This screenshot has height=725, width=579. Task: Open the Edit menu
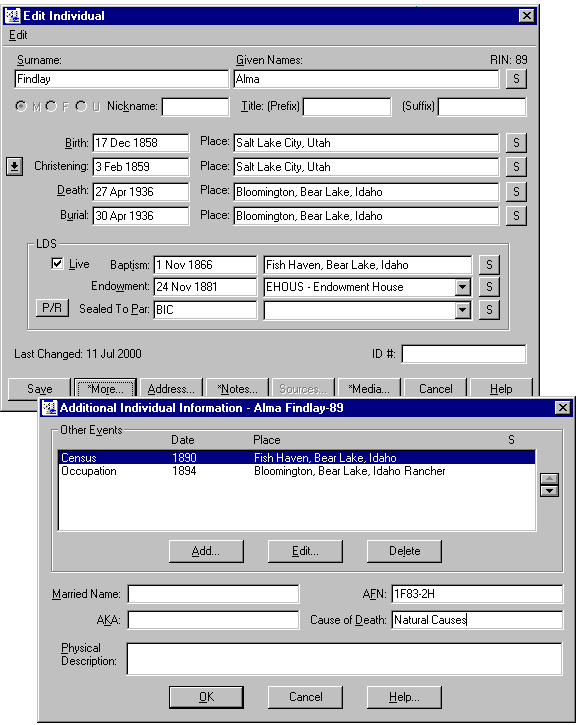coord(18,35)
